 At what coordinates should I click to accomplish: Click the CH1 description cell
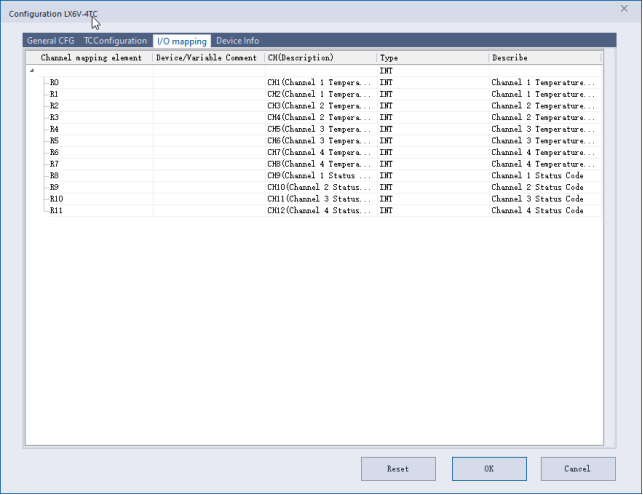tap(321, 82)
